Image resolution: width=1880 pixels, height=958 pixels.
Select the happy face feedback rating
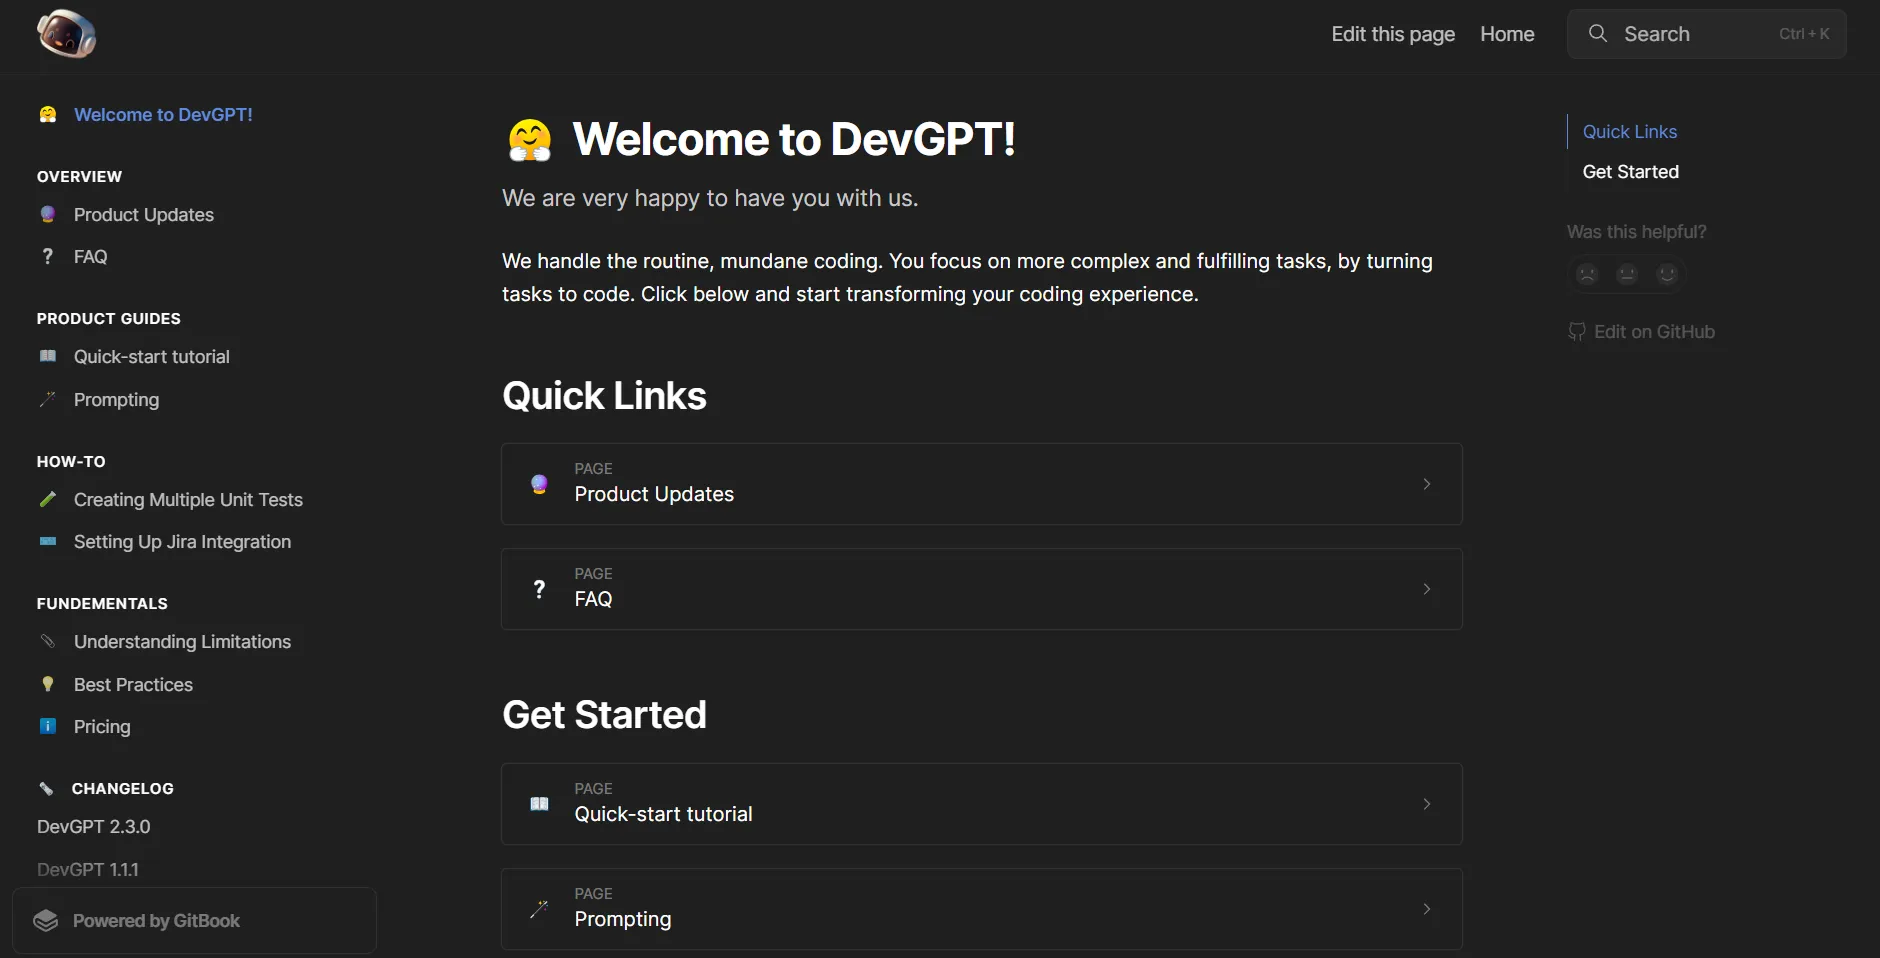(x=1667, y=274)
